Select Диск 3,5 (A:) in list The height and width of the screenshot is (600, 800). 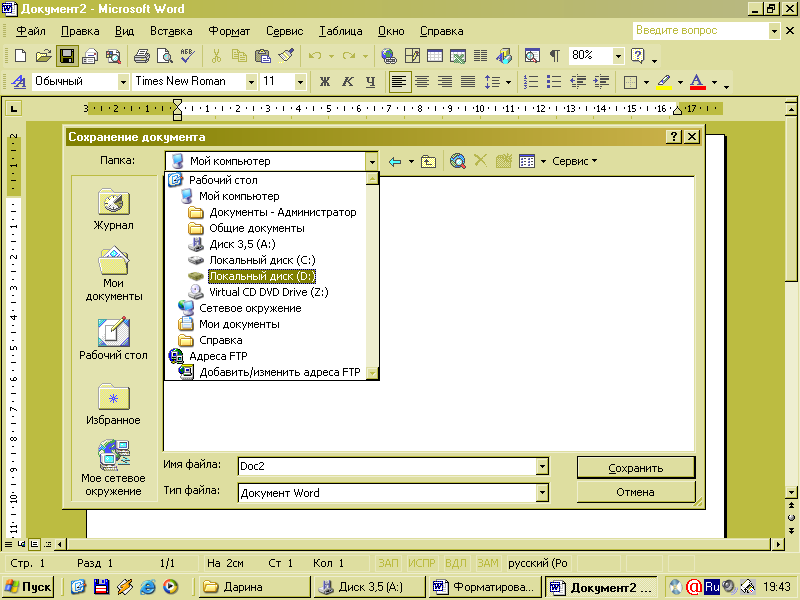coord(242,244)
